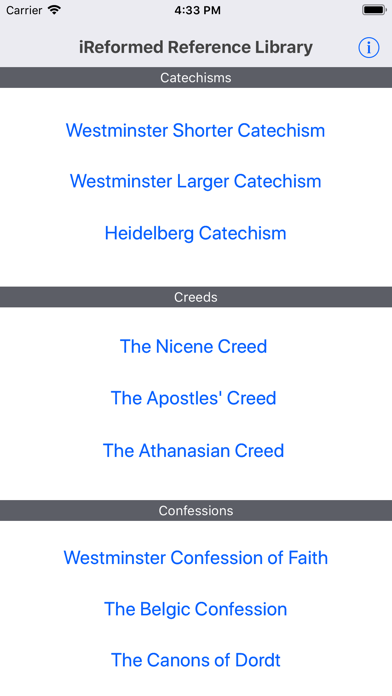Open The Nicene Creed
Image resolution: width=392 pixels, height=696 pixels.
pyautogui.click(x=194, y=346)
